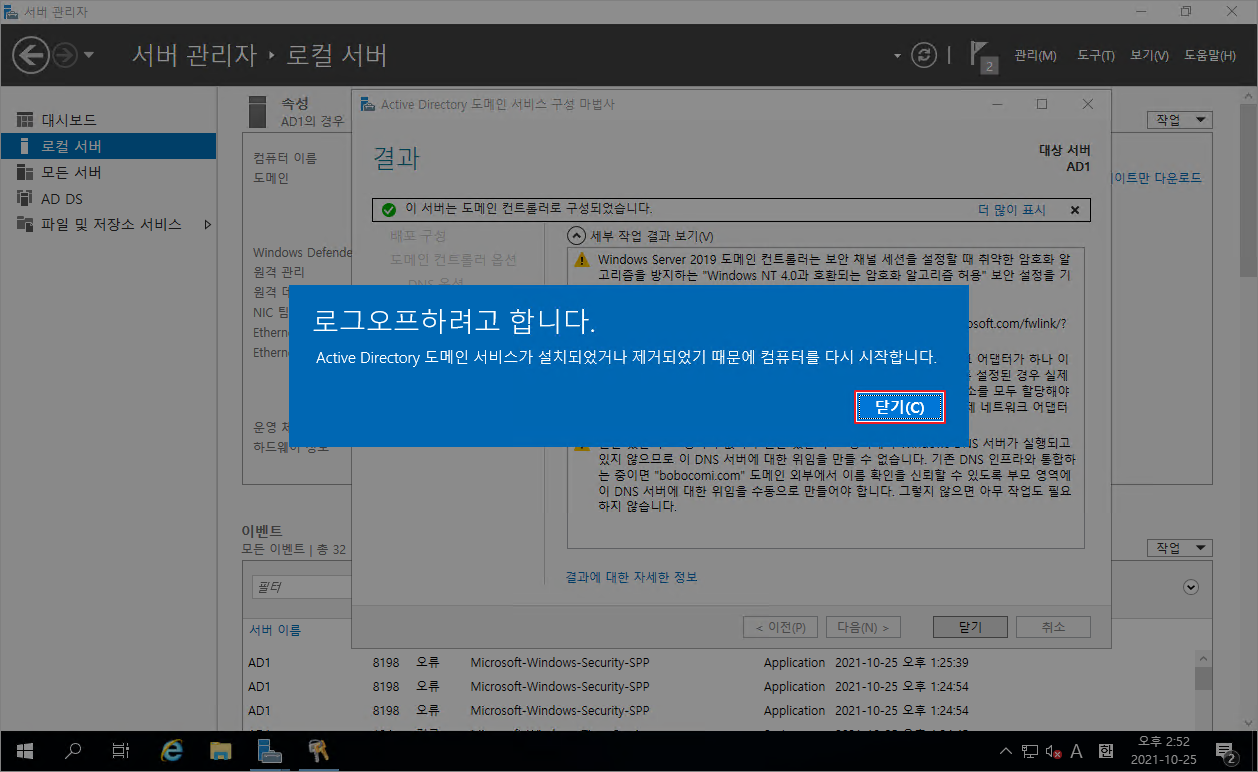
Task: Click the 이벤트 section heading
Action: [x=262, y=531]
